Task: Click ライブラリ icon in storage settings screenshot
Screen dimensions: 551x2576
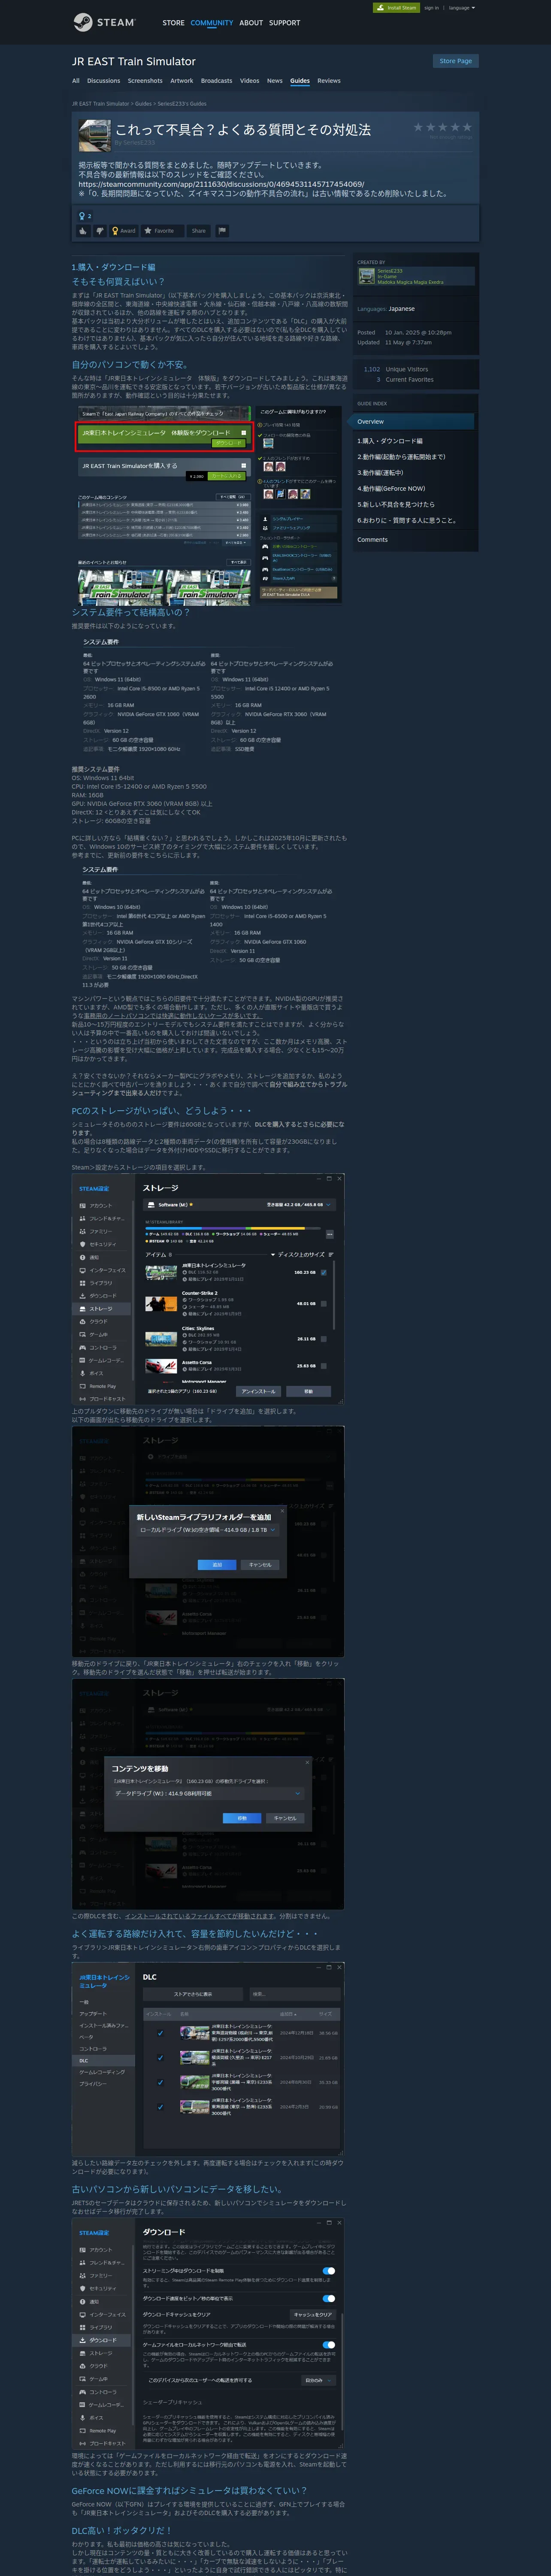Action: [x=82, y=1283]
